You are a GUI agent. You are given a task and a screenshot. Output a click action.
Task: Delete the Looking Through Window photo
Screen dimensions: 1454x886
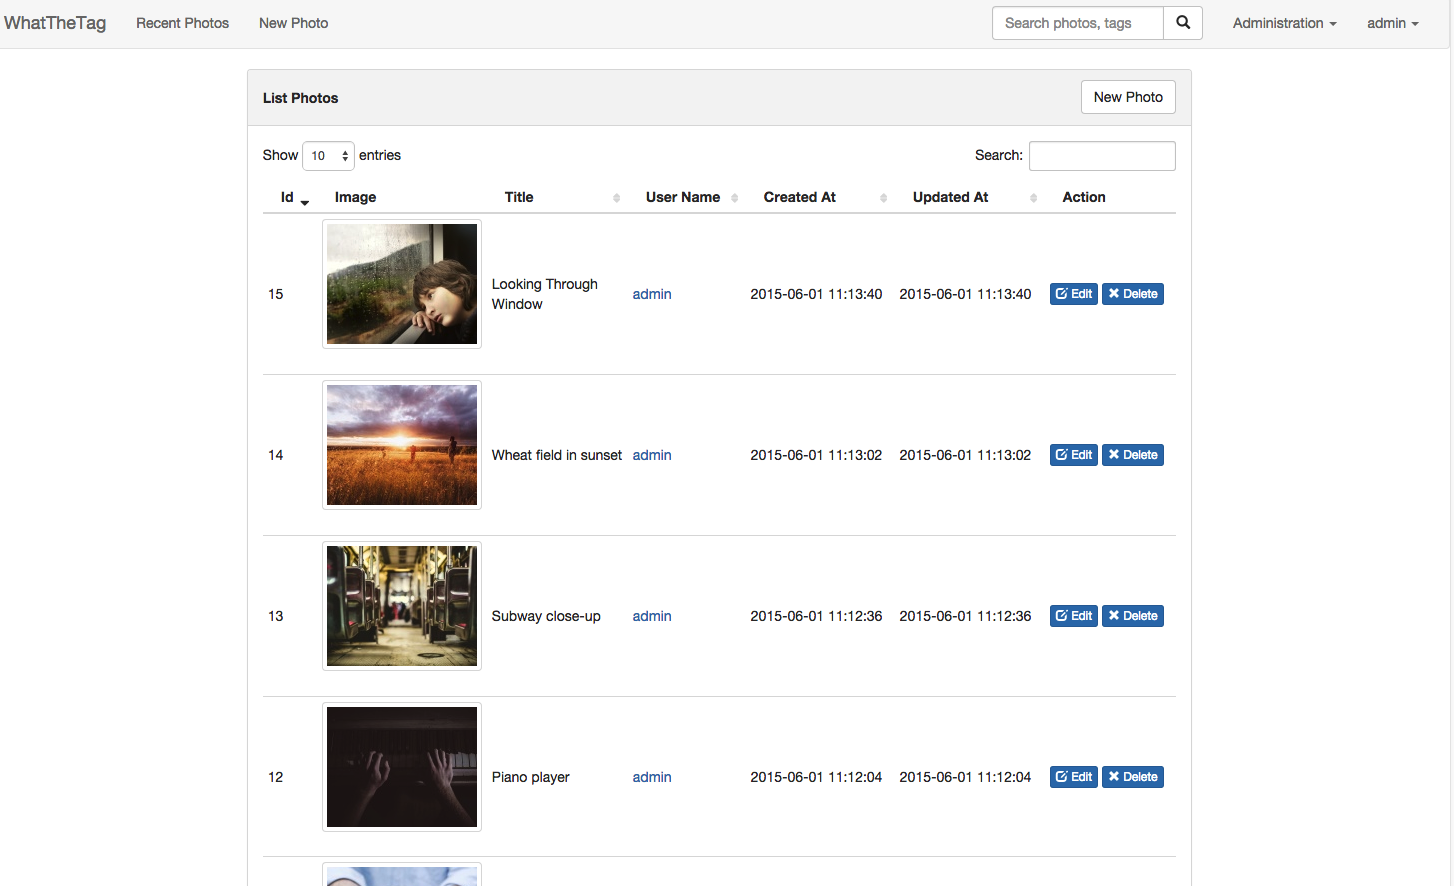click(x=1133, y=294)
